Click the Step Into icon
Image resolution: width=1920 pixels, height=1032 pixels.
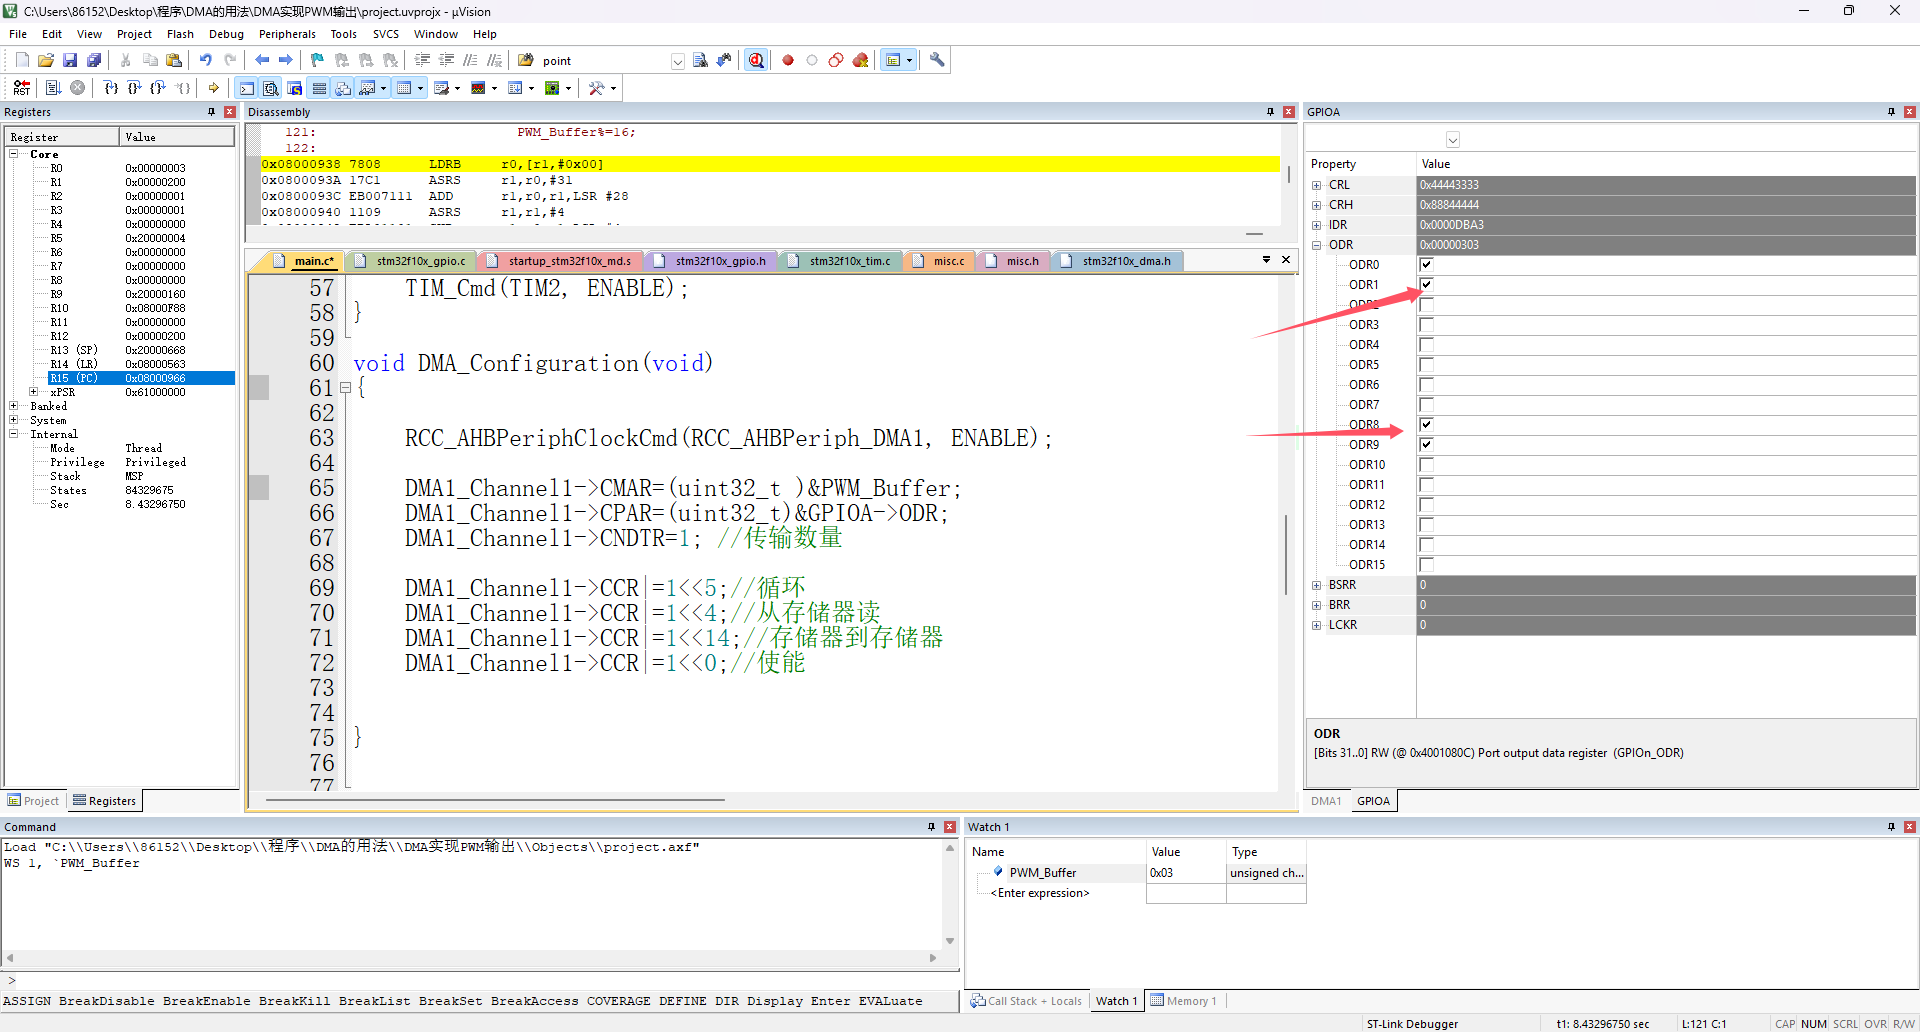click(x=111, y=88)
